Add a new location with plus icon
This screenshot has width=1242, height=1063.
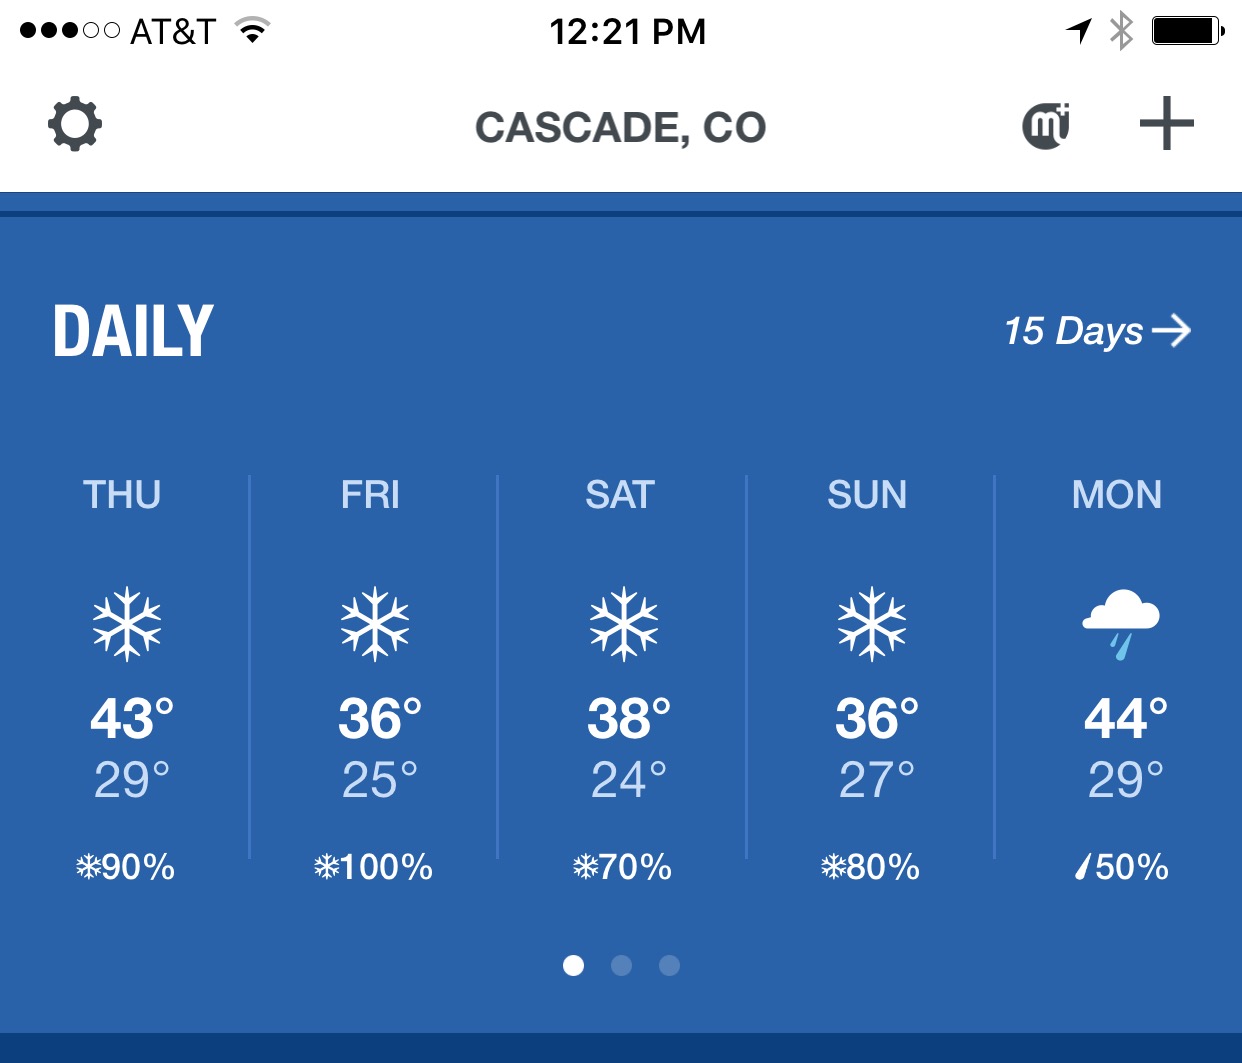pos(1166,125)
